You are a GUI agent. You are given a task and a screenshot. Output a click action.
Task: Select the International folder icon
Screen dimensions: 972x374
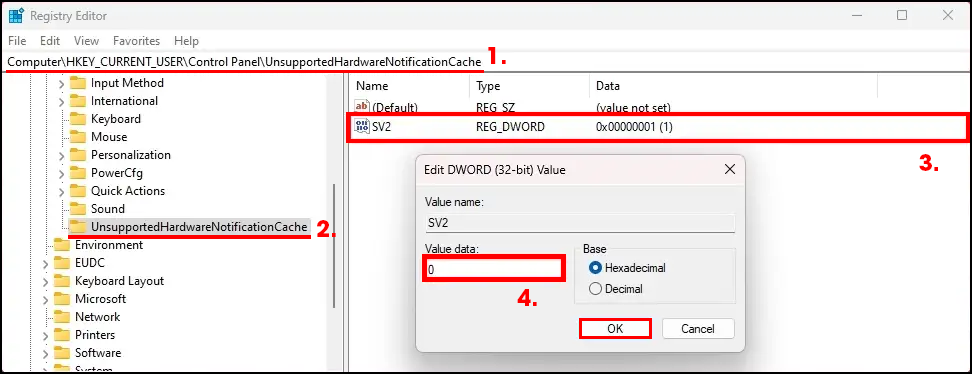coord(77,101)
